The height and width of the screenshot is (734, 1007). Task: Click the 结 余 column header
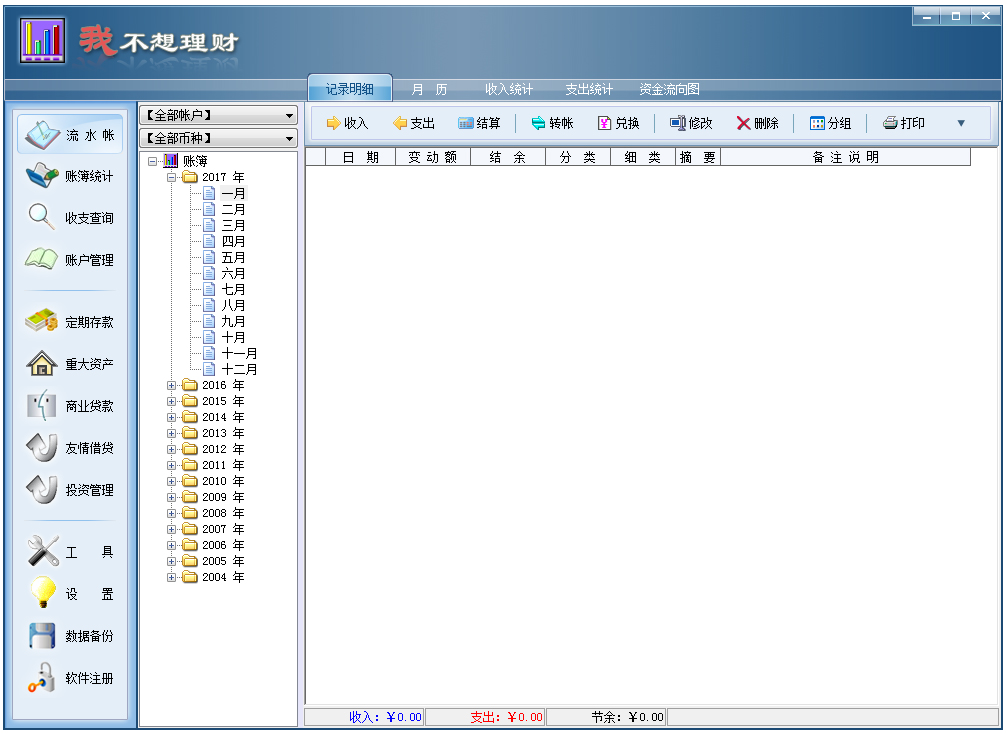tap(508, 157)
